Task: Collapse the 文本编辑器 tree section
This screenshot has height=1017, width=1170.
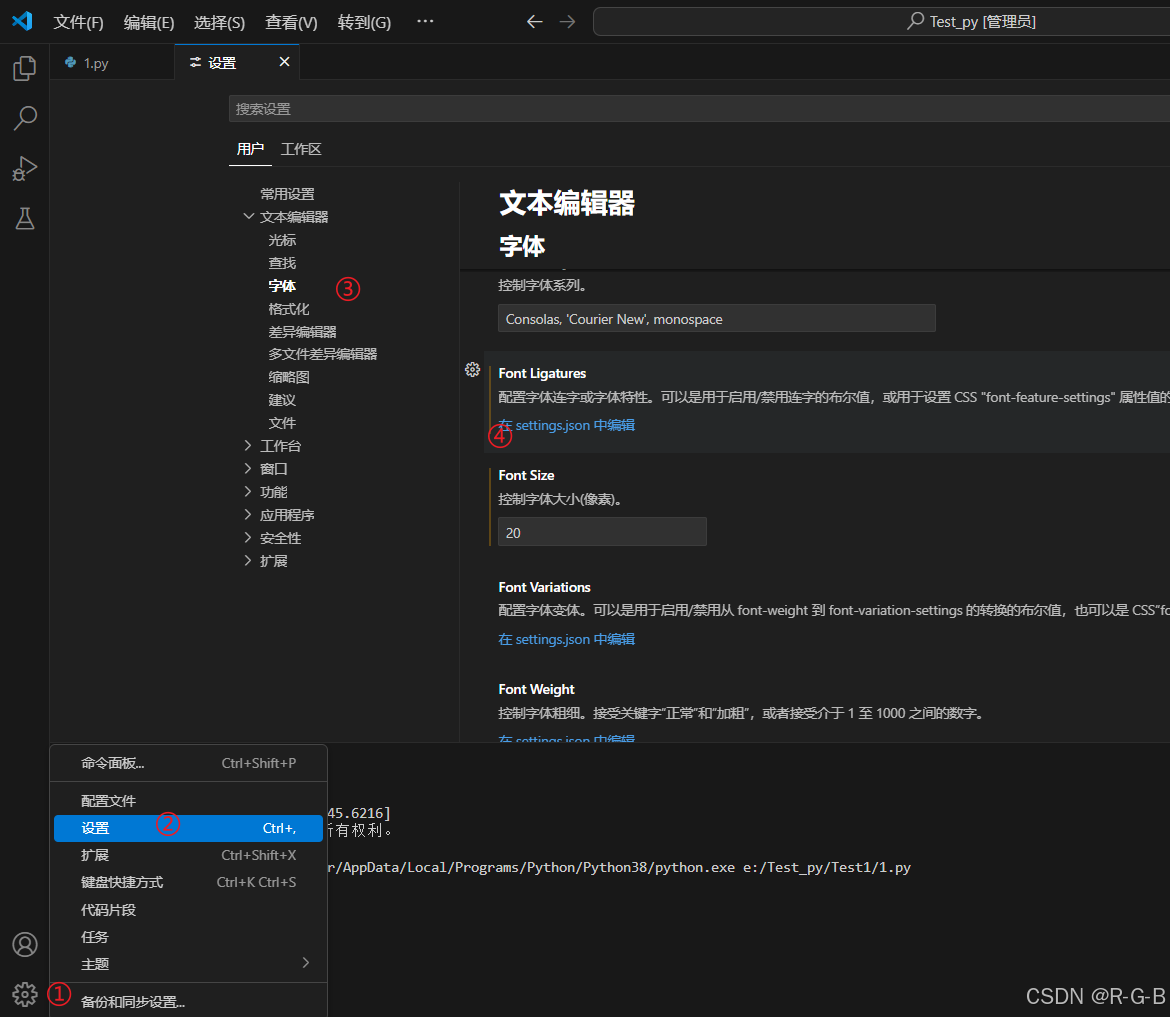Action: click(248, 216)
